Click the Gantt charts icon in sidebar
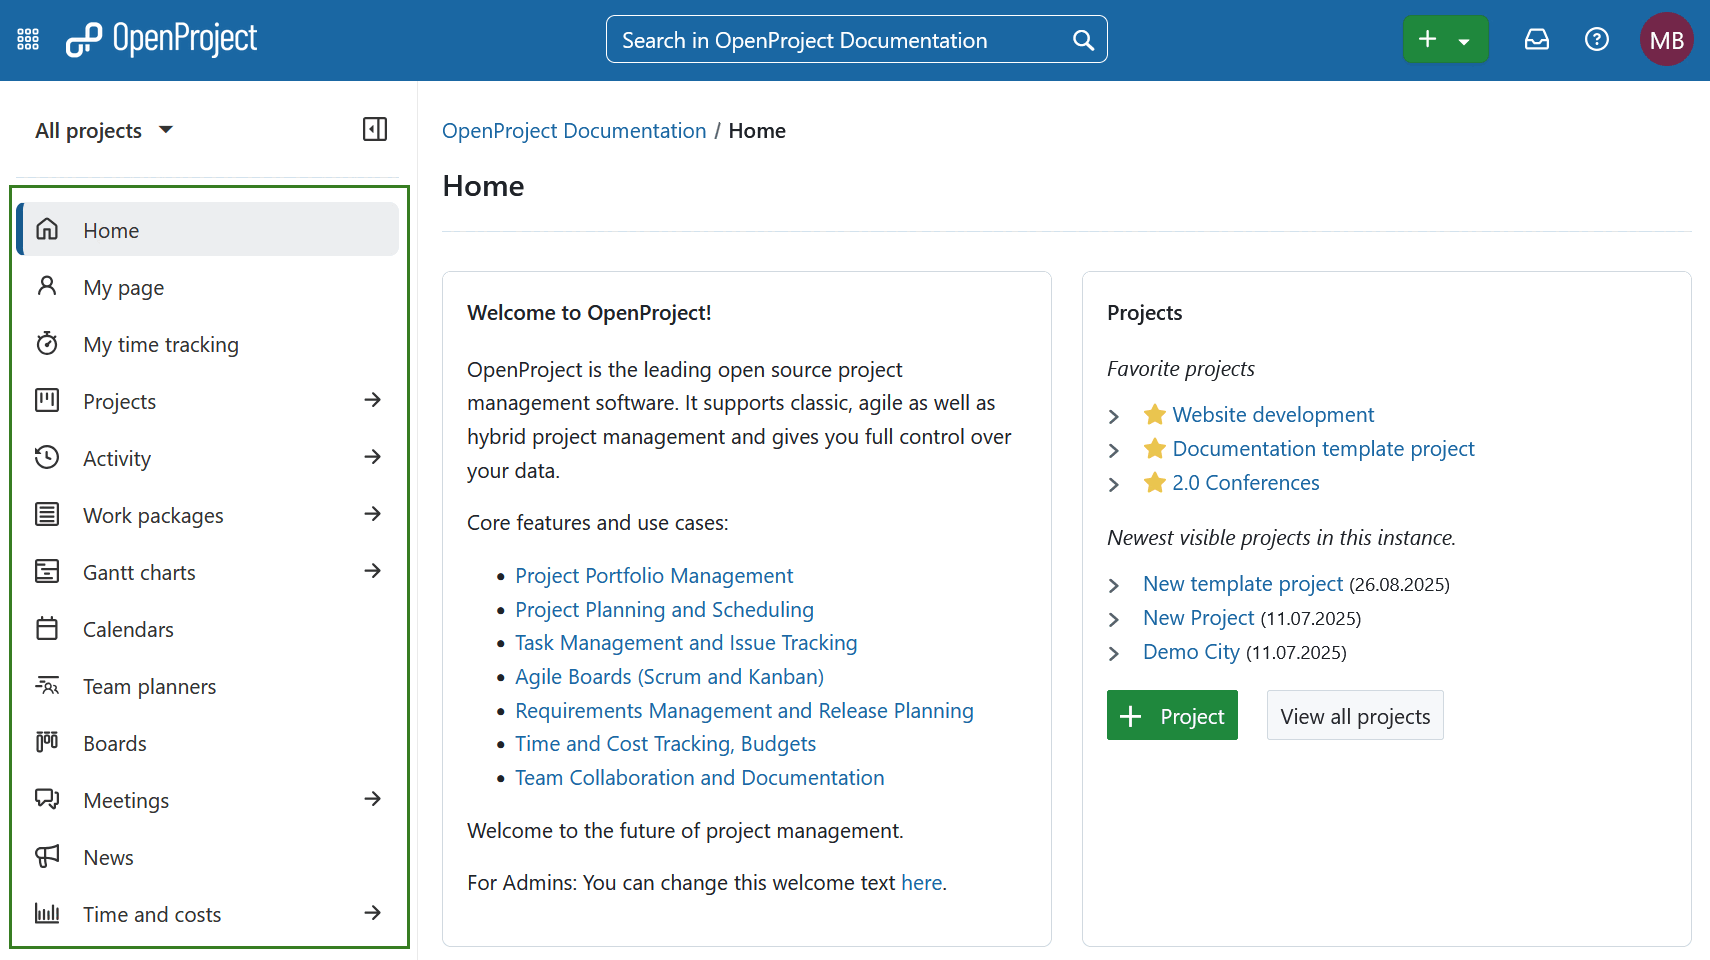The width and height of the screenshot is (1710, 960). 47,571
